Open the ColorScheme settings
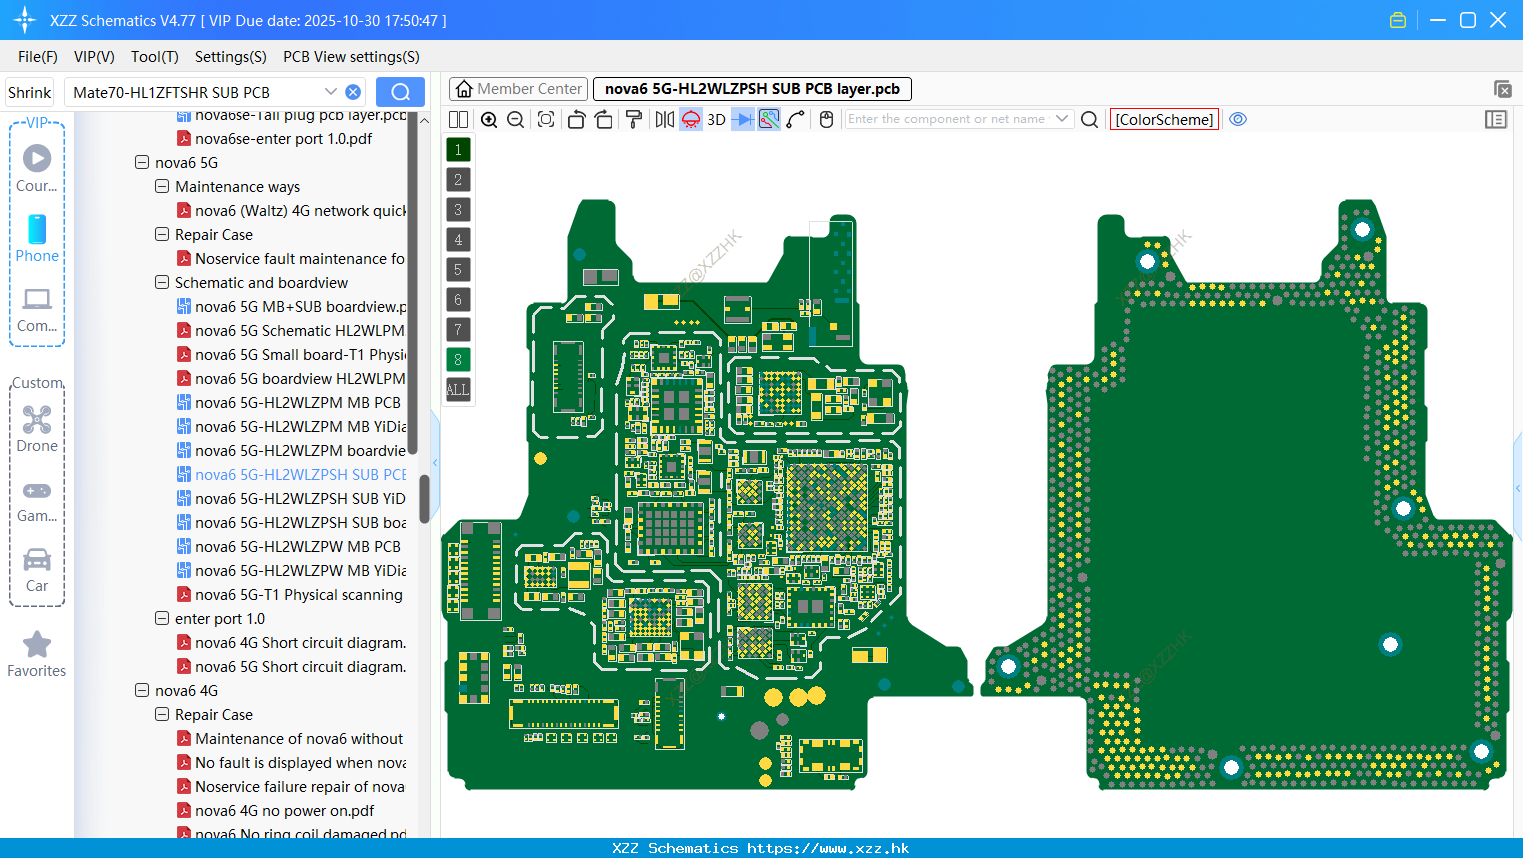This screenshot has width=1523, height=858. (1164, 119)
